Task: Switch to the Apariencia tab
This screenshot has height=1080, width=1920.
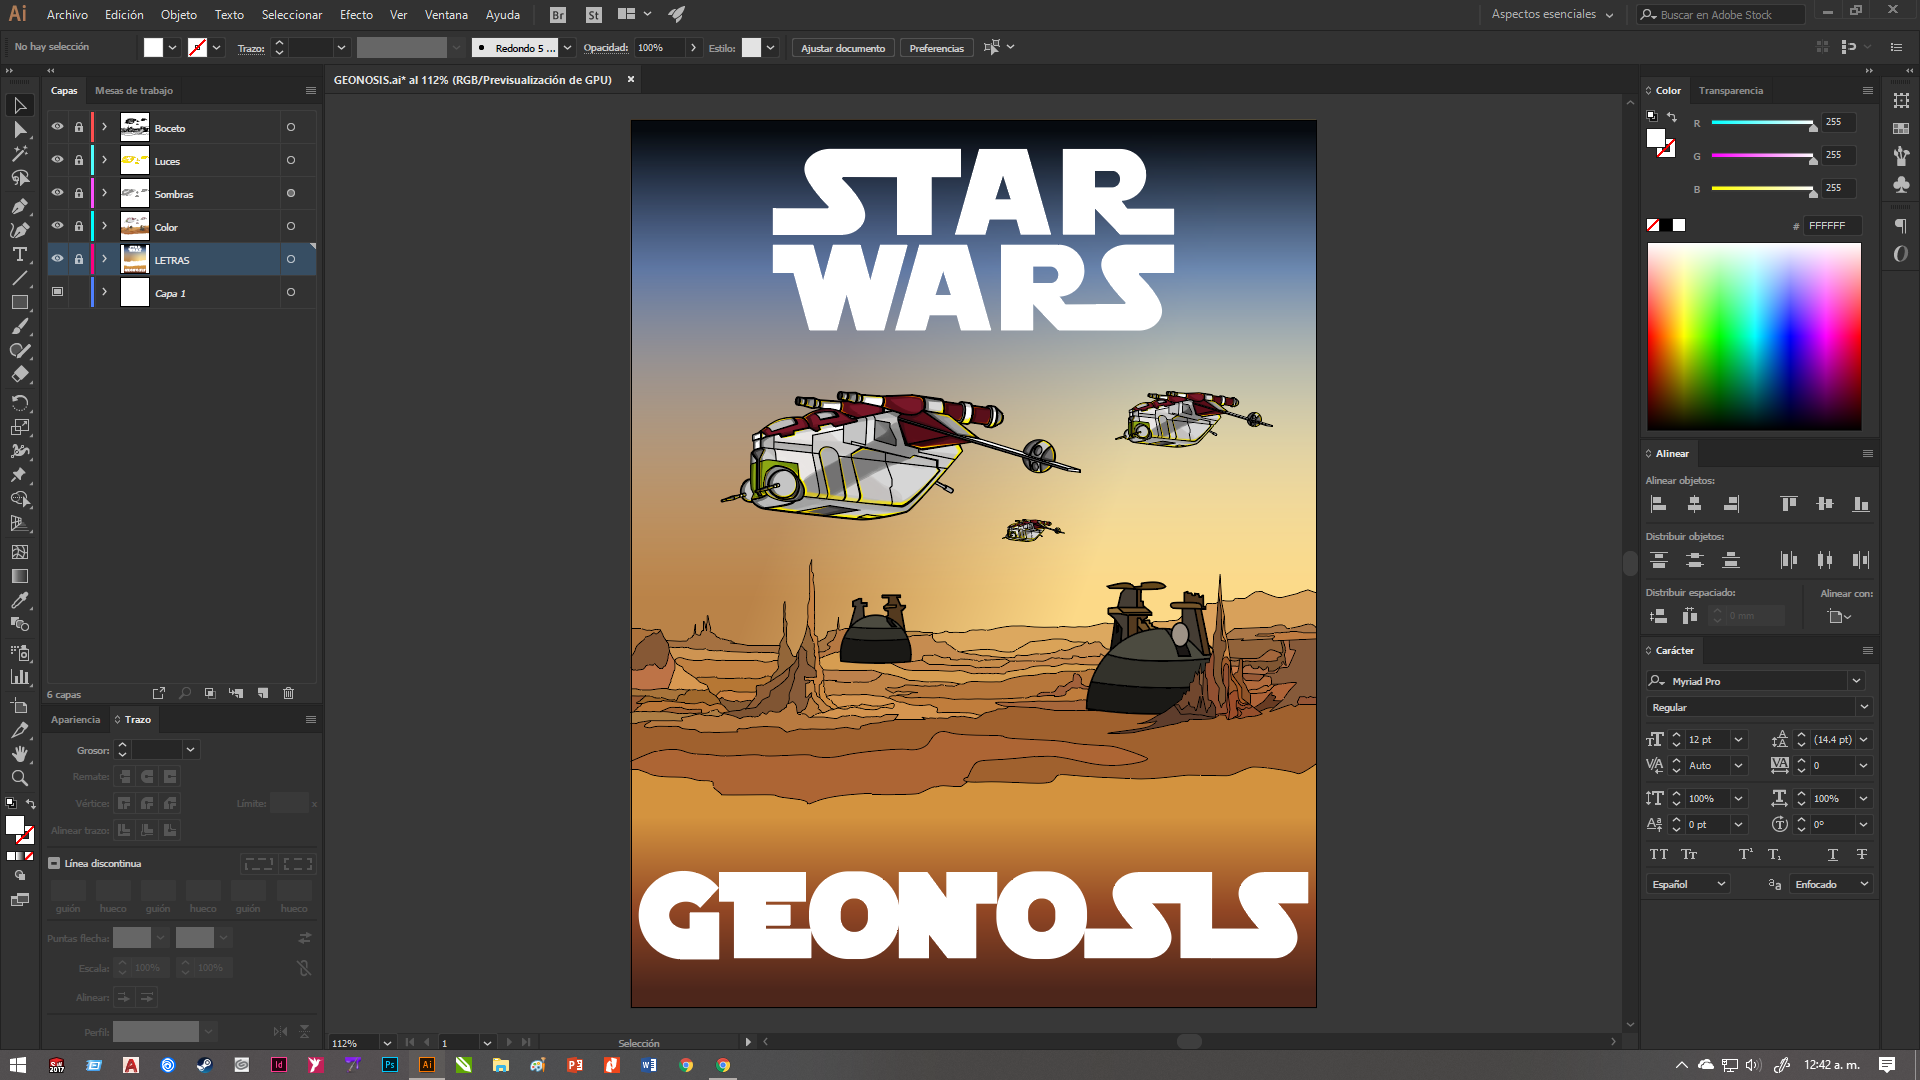Action: (76, 719)
